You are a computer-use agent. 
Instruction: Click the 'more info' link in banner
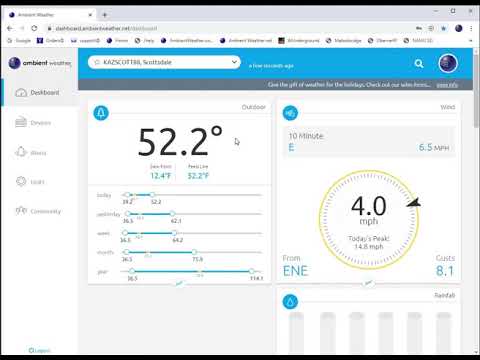pos(447,85)
